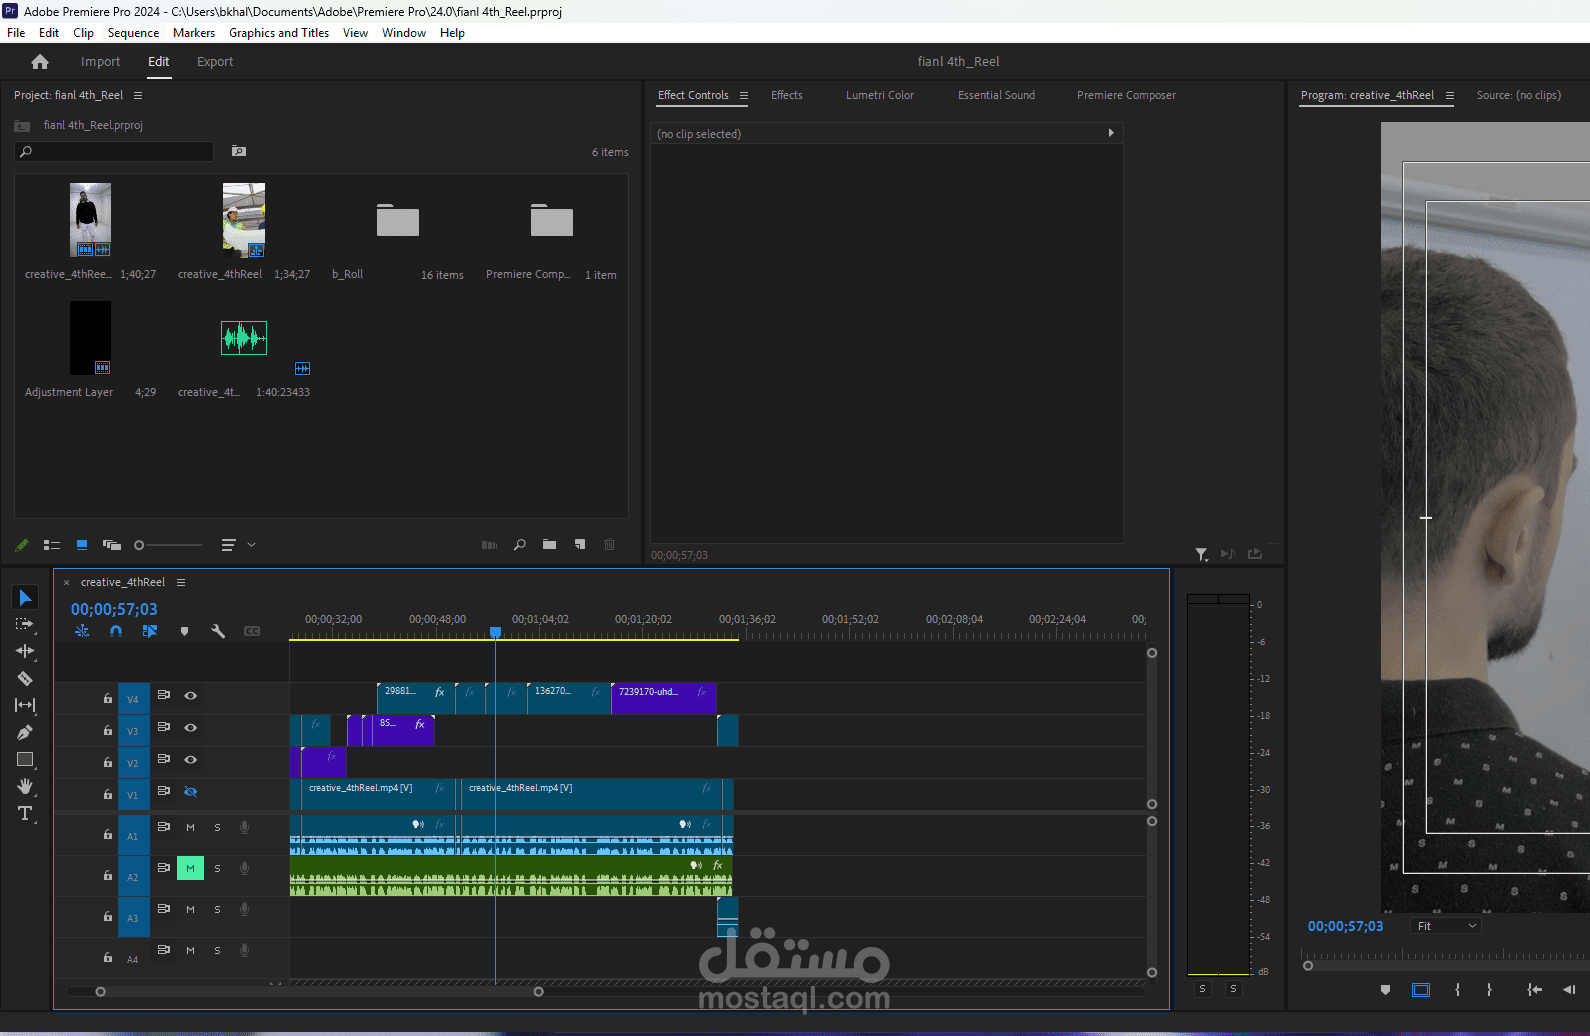Open the sort icons dropdown in Project panel

coord(238,545)
